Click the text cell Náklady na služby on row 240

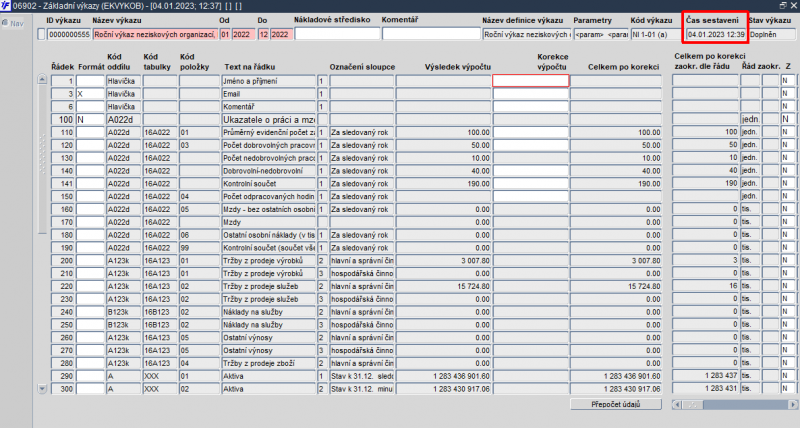click(268, 312)
